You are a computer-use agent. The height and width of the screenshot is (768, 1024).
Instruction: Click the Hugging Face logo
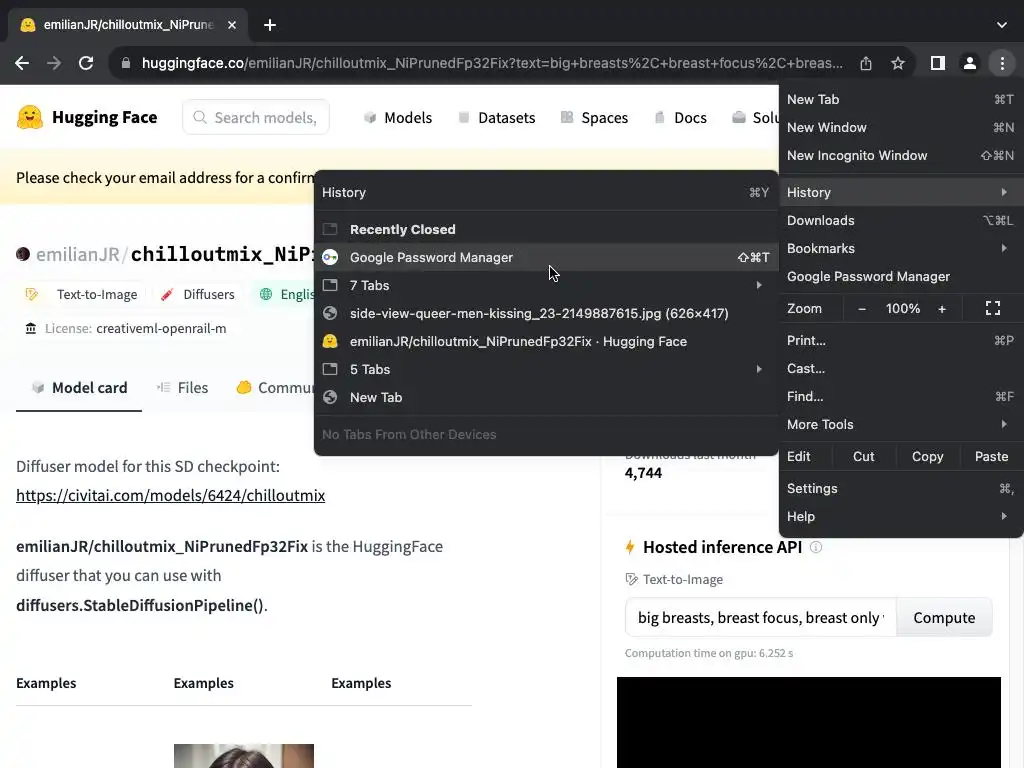click(x=87, y=118)
